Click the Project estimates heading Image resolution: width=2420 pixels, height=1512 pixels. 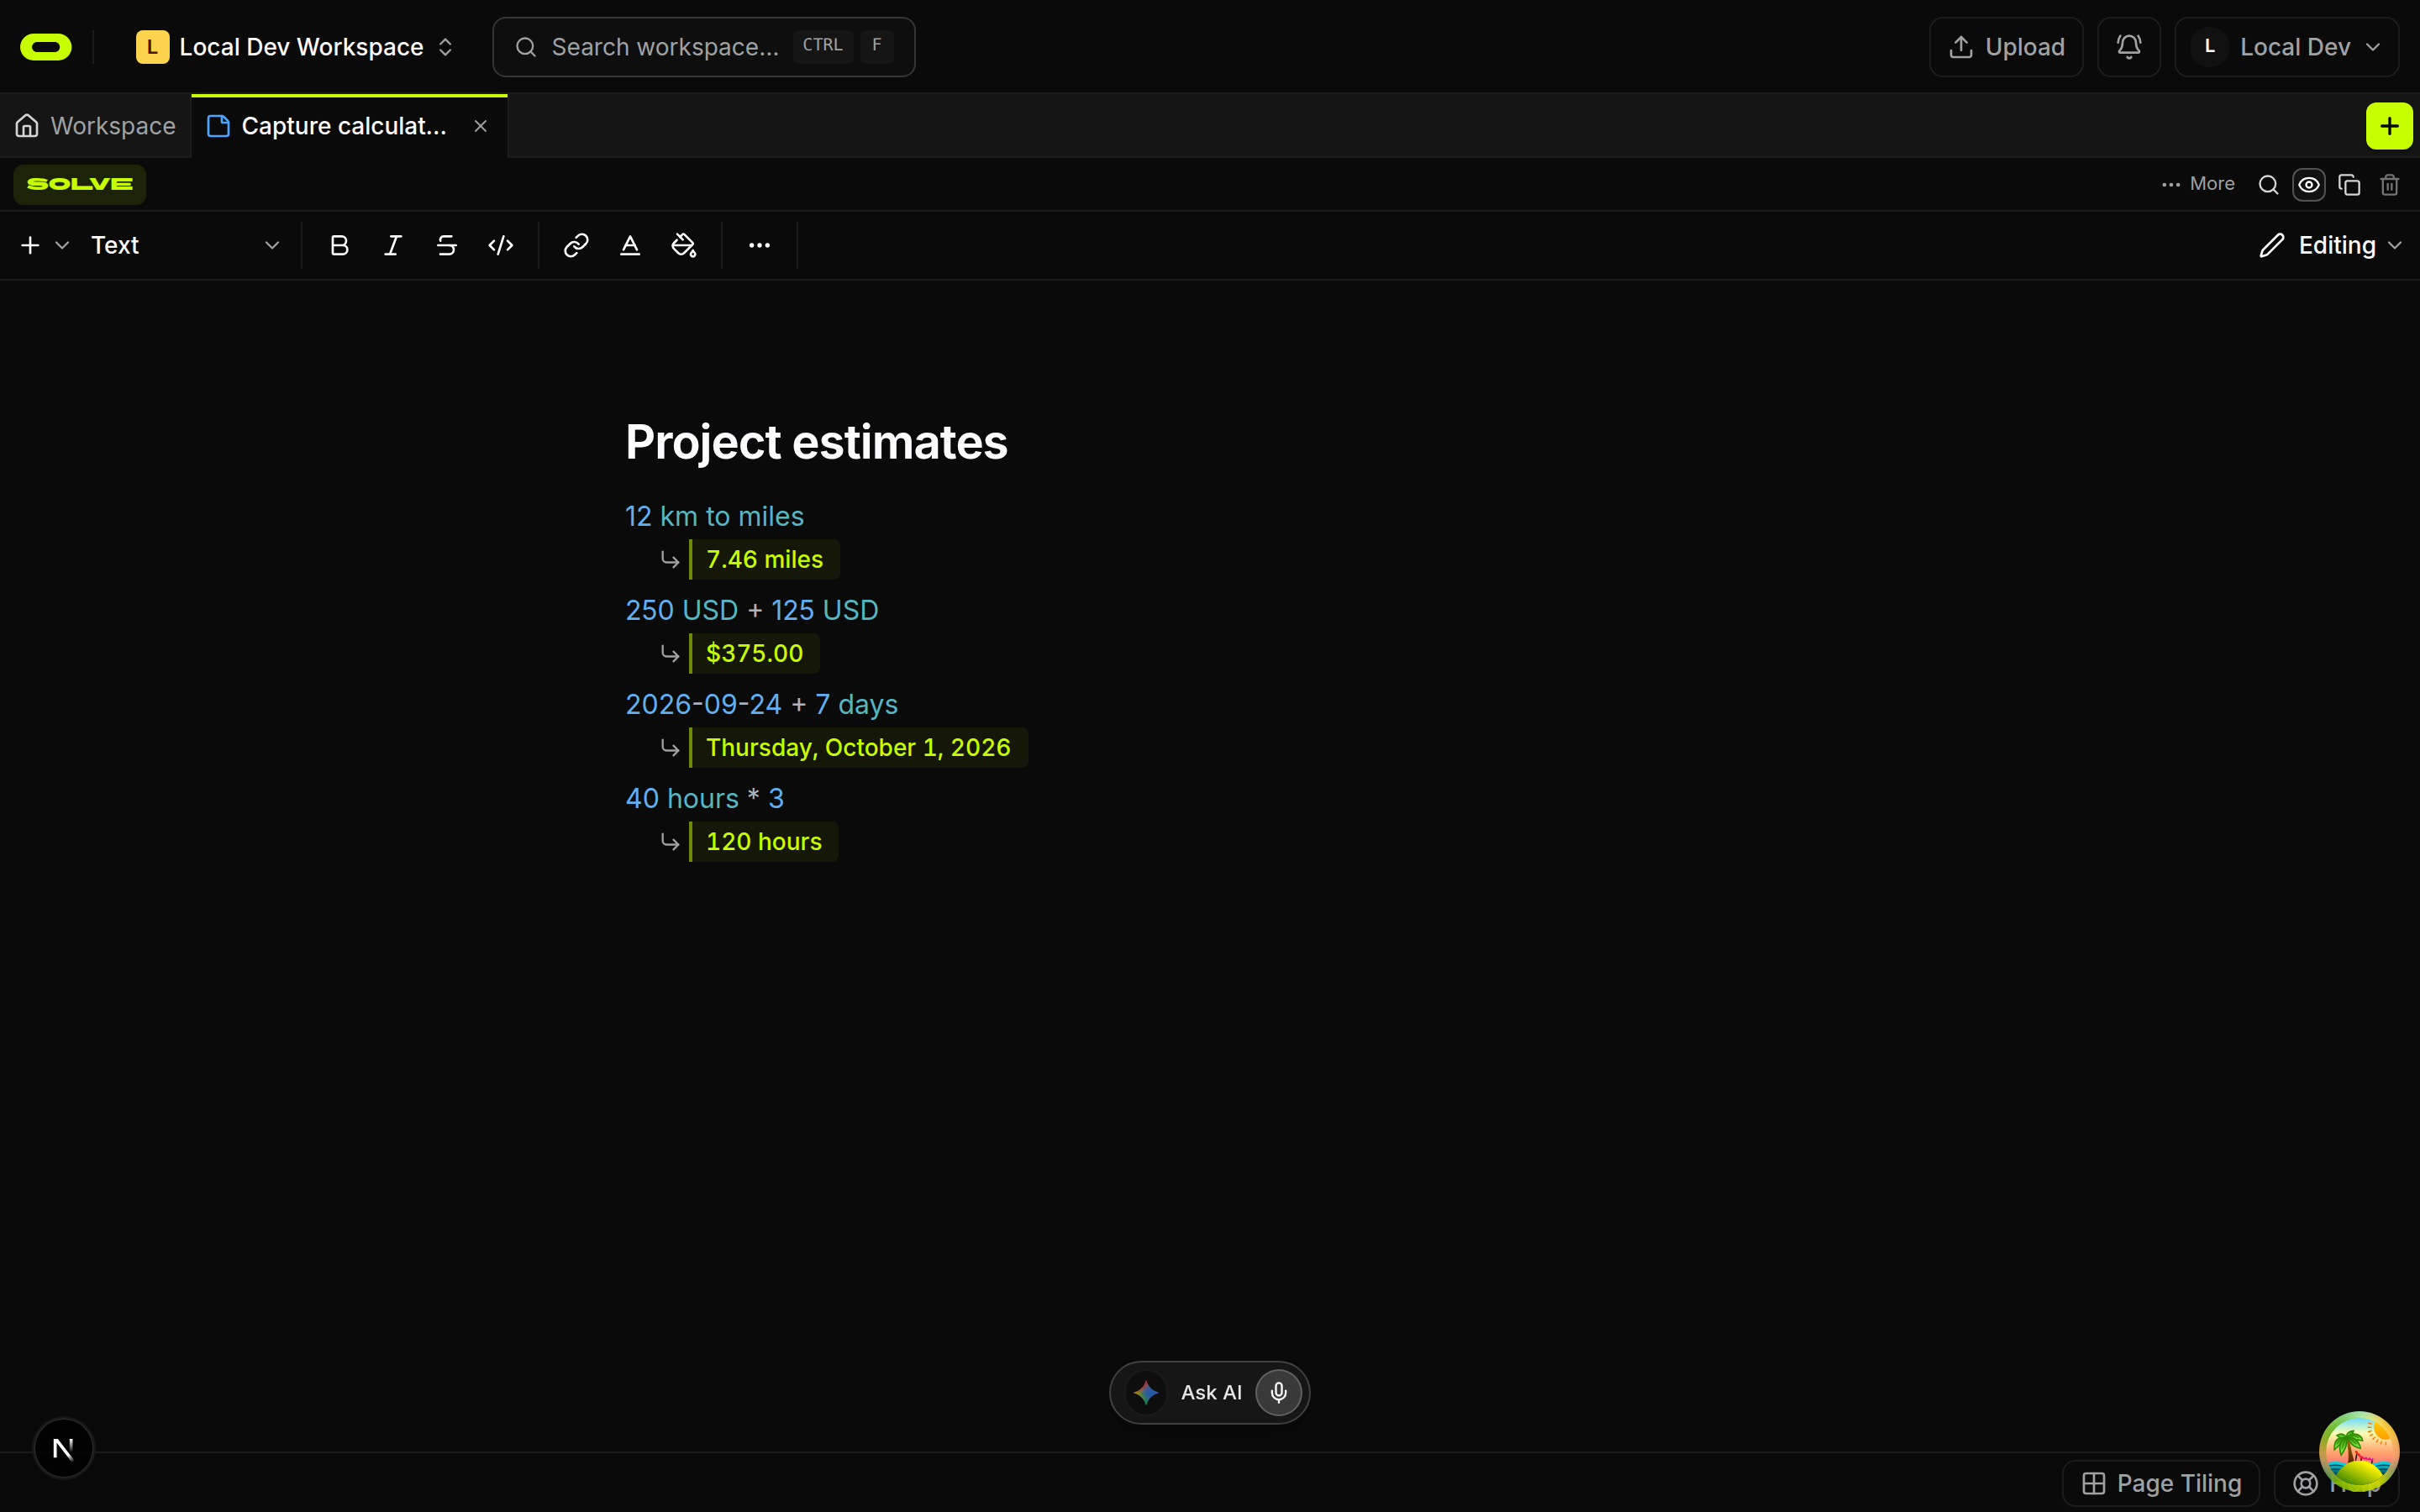816,442
